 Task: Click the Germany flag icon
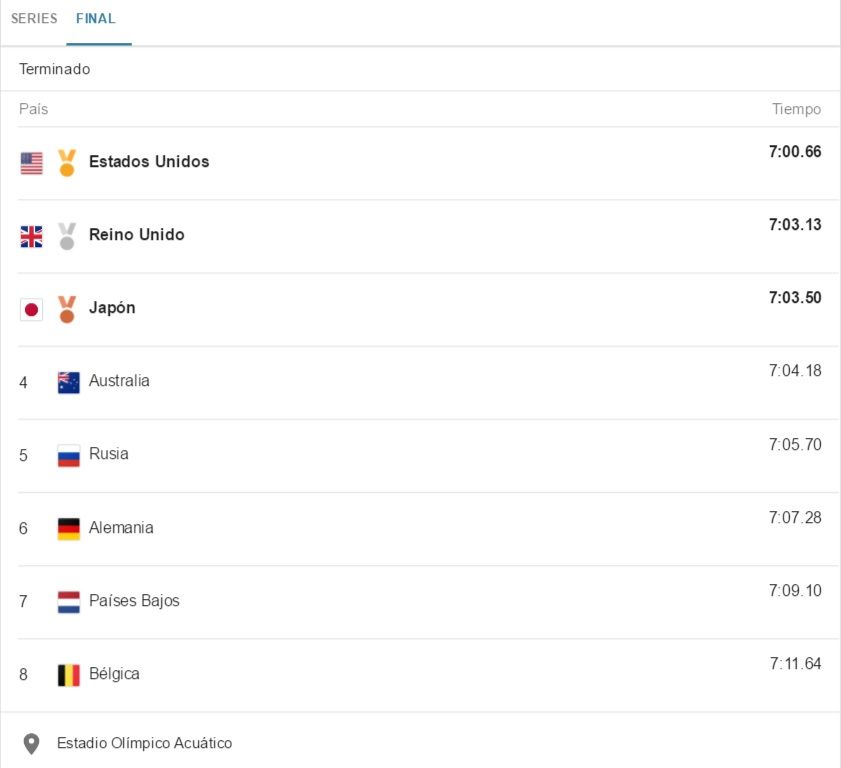pos(69,528)
